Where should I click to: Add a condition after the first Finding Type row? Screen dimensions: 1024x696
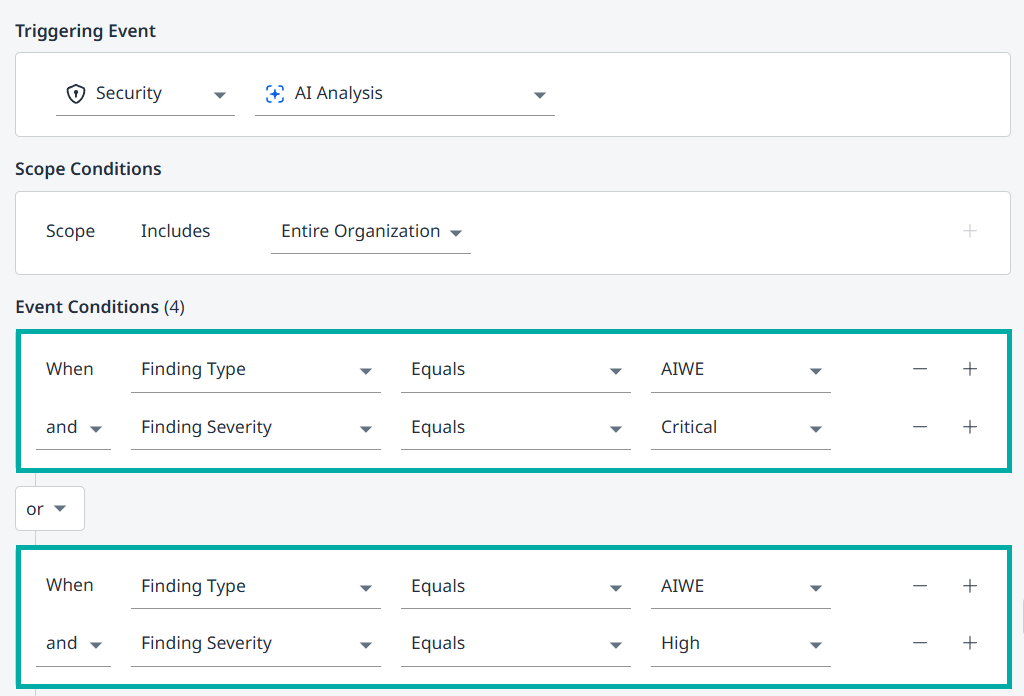tap(969, 369)
